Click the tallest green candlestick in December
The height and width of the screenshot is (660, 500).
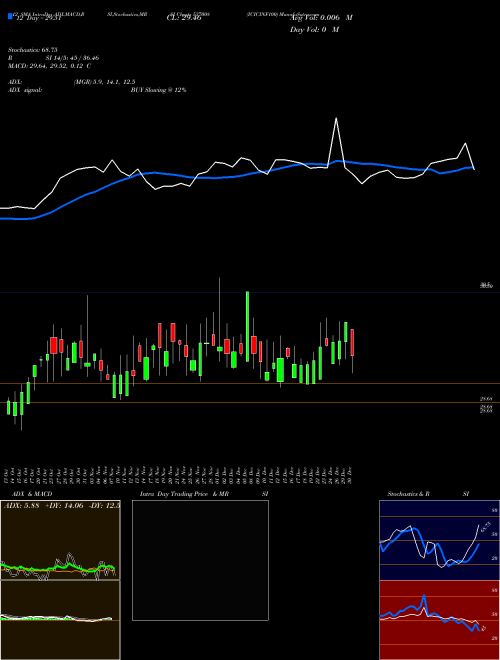[247, 326]
